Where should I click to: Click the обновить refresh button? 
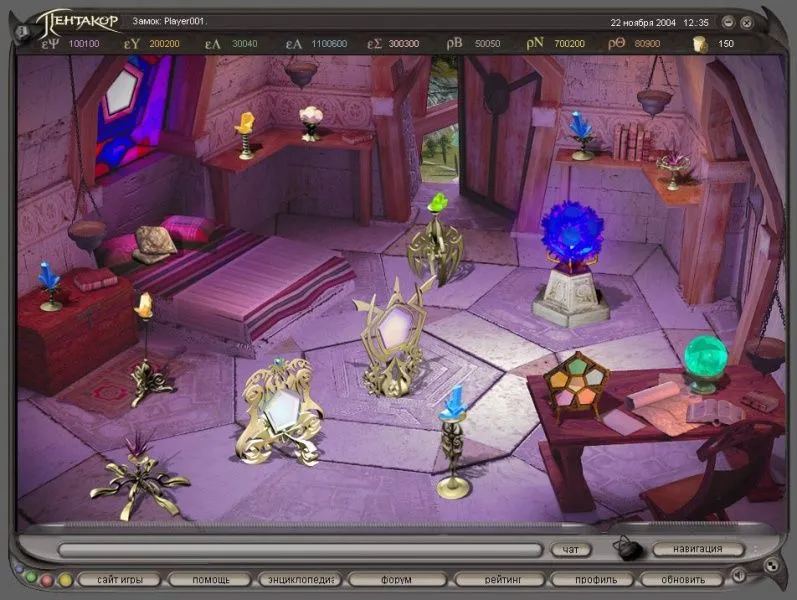click(x=683, y=579)
